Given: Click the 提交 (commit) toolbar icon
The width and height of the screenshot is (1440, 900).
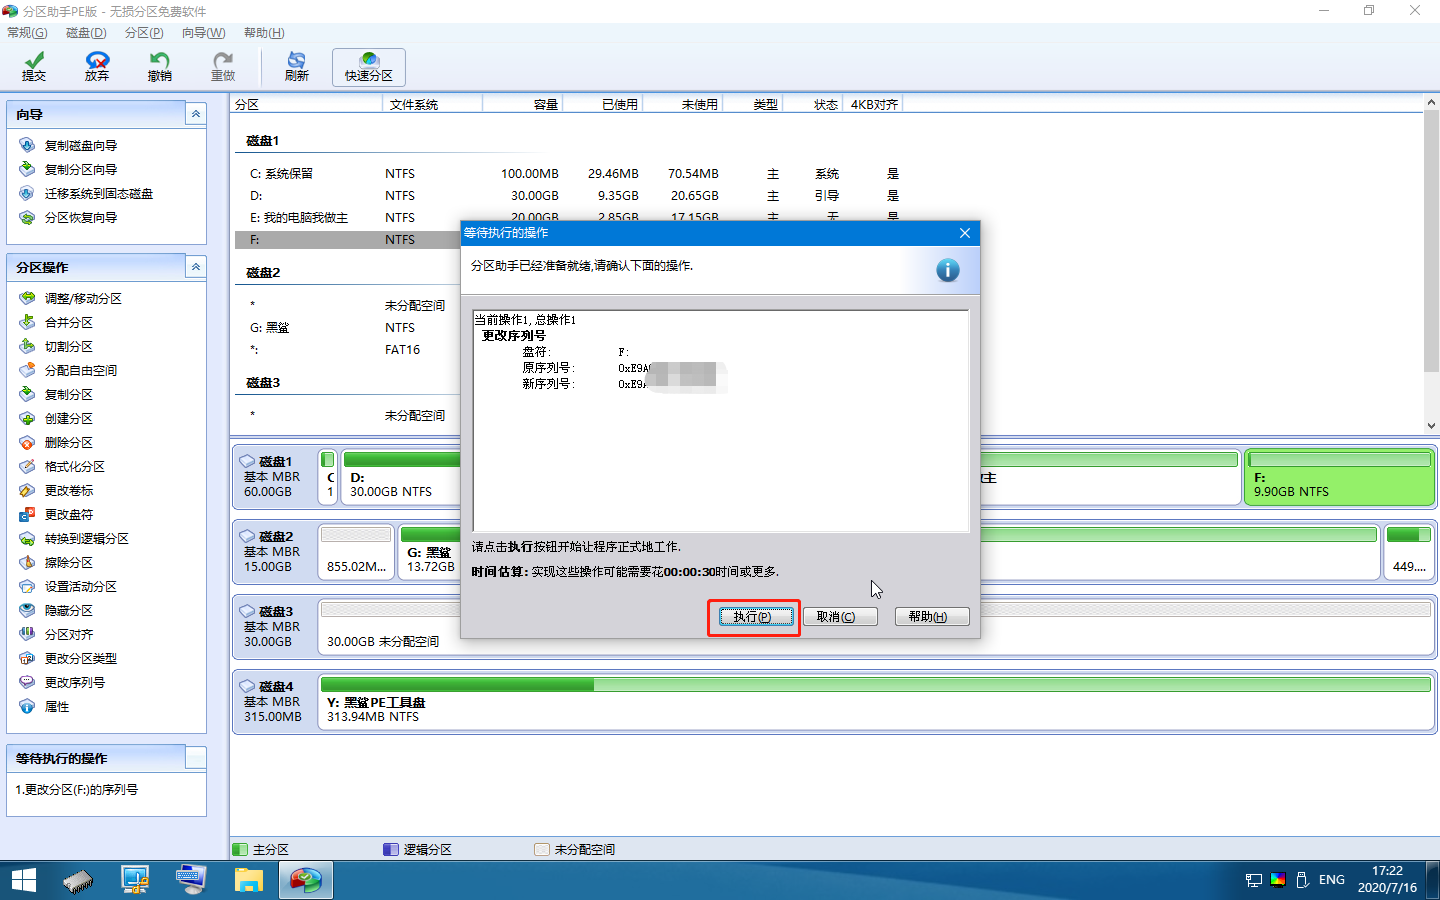Looking at the screenshot, I should [34, 67].
